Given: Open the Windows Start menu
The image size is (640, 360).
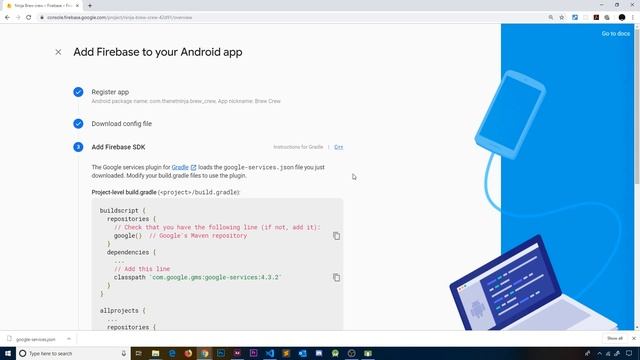Looking at the screenshot, I should (x=8, y=353).
